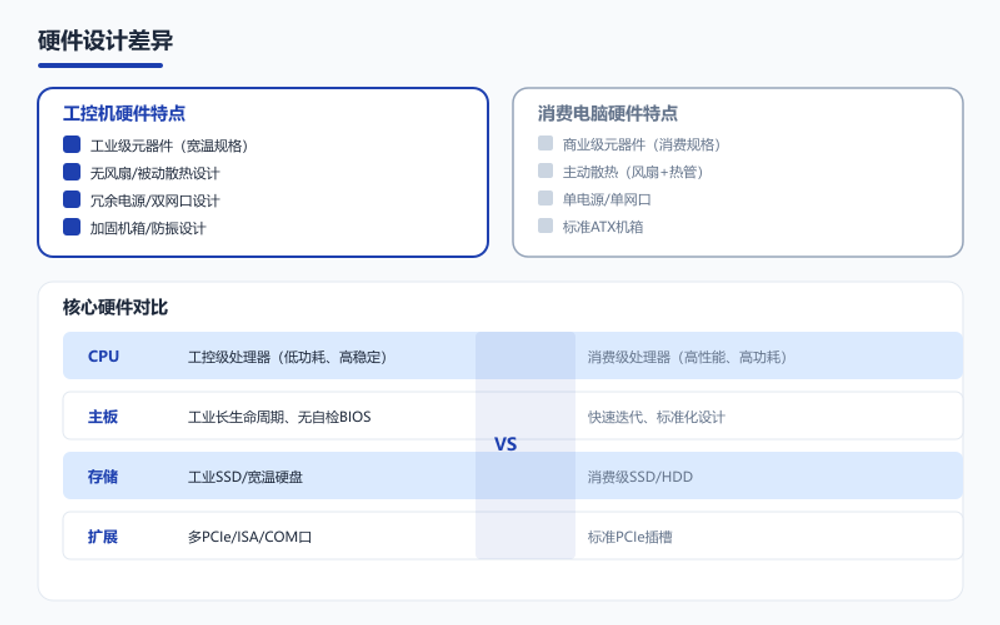Image resolution: width=1000 pixels, height=625 pixels.
Task: Click the VS label between columns
Action: (506, 444)
